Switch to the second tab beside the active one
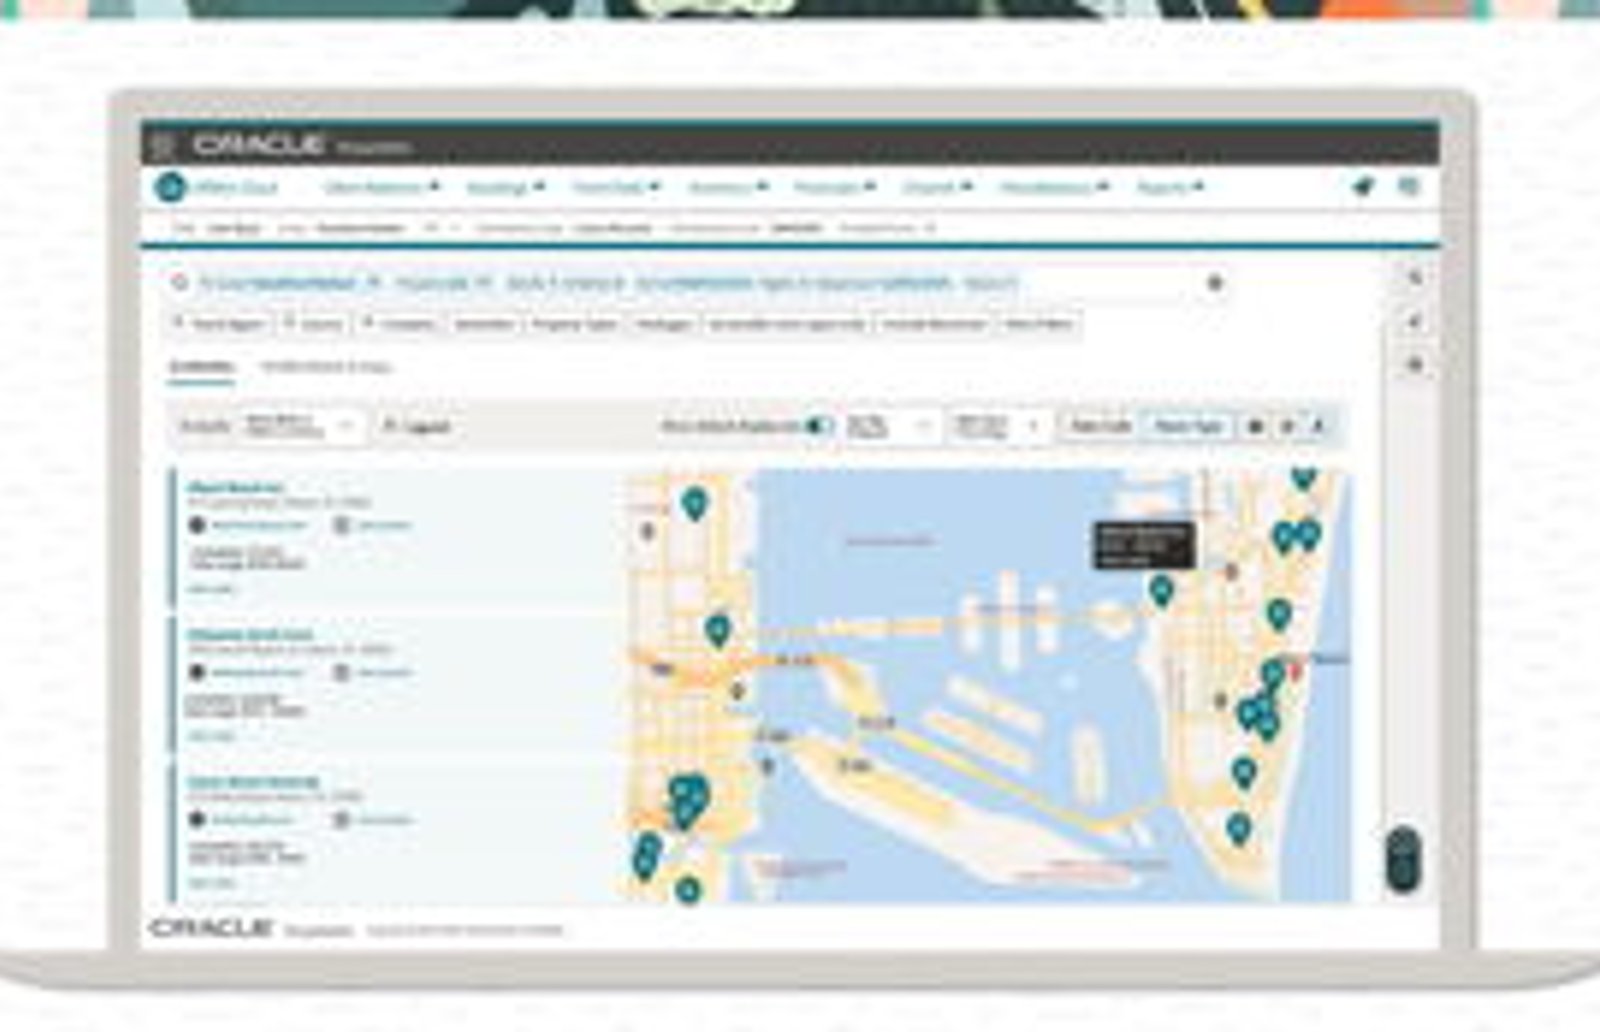The width and height of the screenshot is (1600, 1032). coord(326,367)
